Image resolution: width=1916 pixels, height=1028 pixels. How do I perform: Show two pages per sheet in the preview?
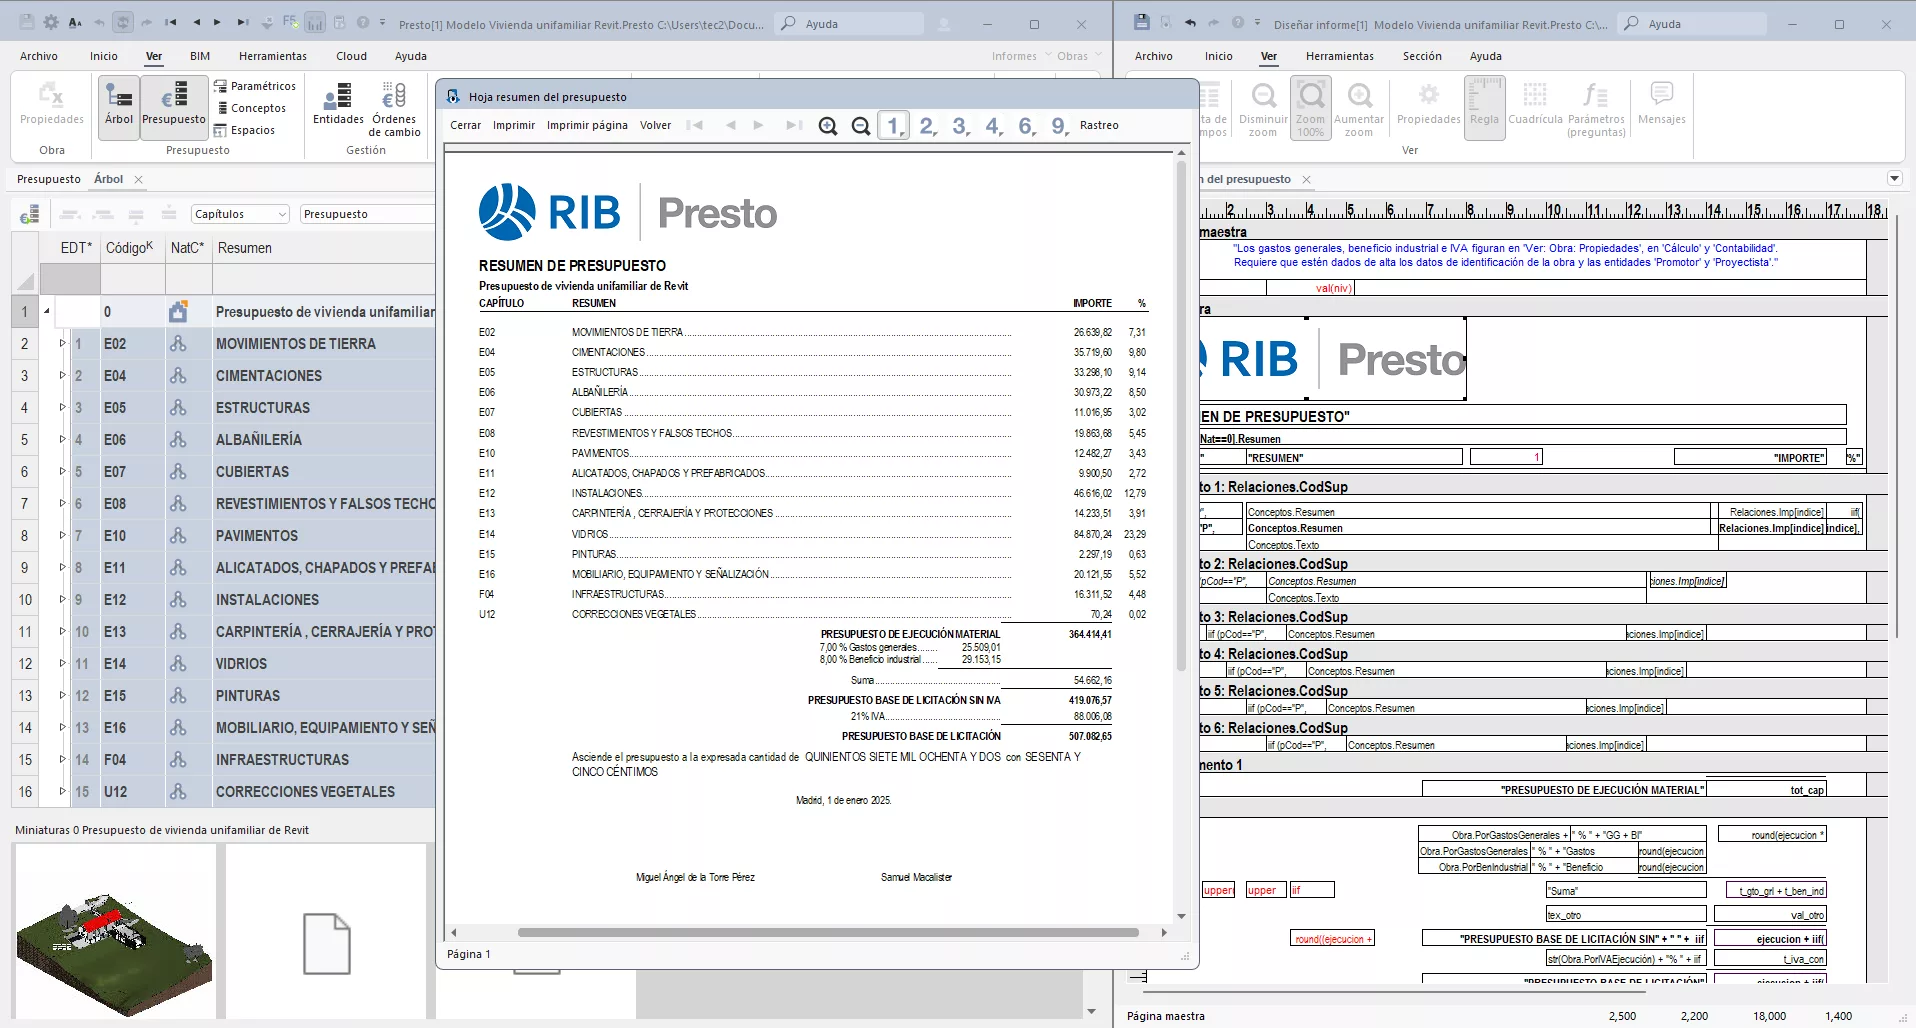tap(927, 126)
